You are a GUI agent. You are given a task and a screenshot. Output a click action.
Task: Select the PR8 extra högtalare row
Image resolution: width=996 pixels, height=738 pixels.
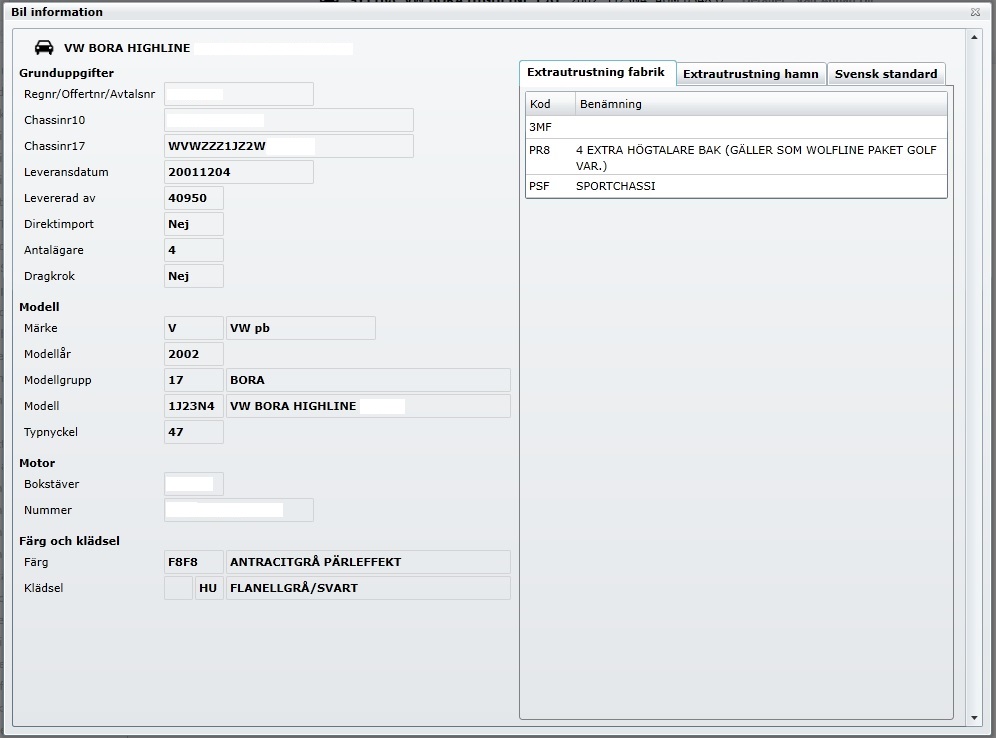pyautogui.click(x=735, y=157)
